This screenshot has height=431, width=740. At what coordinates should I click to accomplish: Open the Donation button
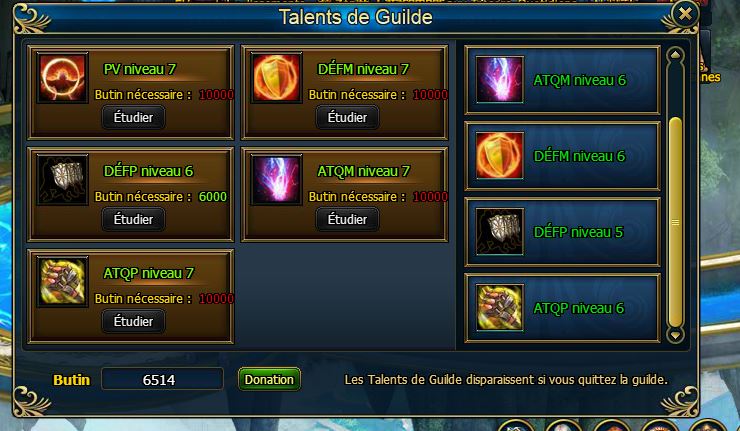(269, 380)
